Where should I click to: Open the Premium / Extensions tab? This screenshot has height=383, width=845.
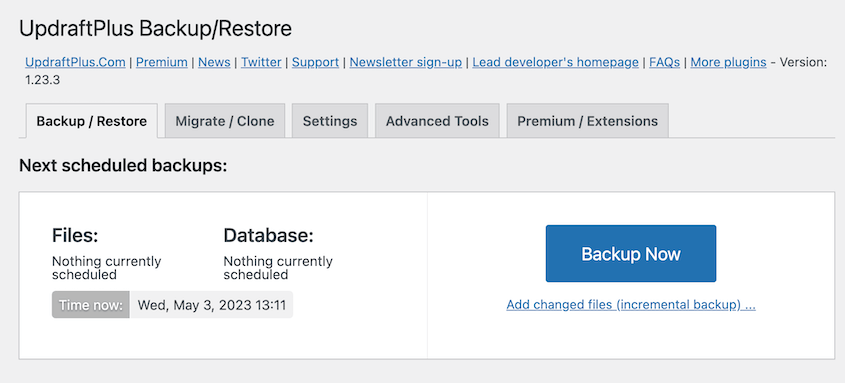tap(587, 121)
